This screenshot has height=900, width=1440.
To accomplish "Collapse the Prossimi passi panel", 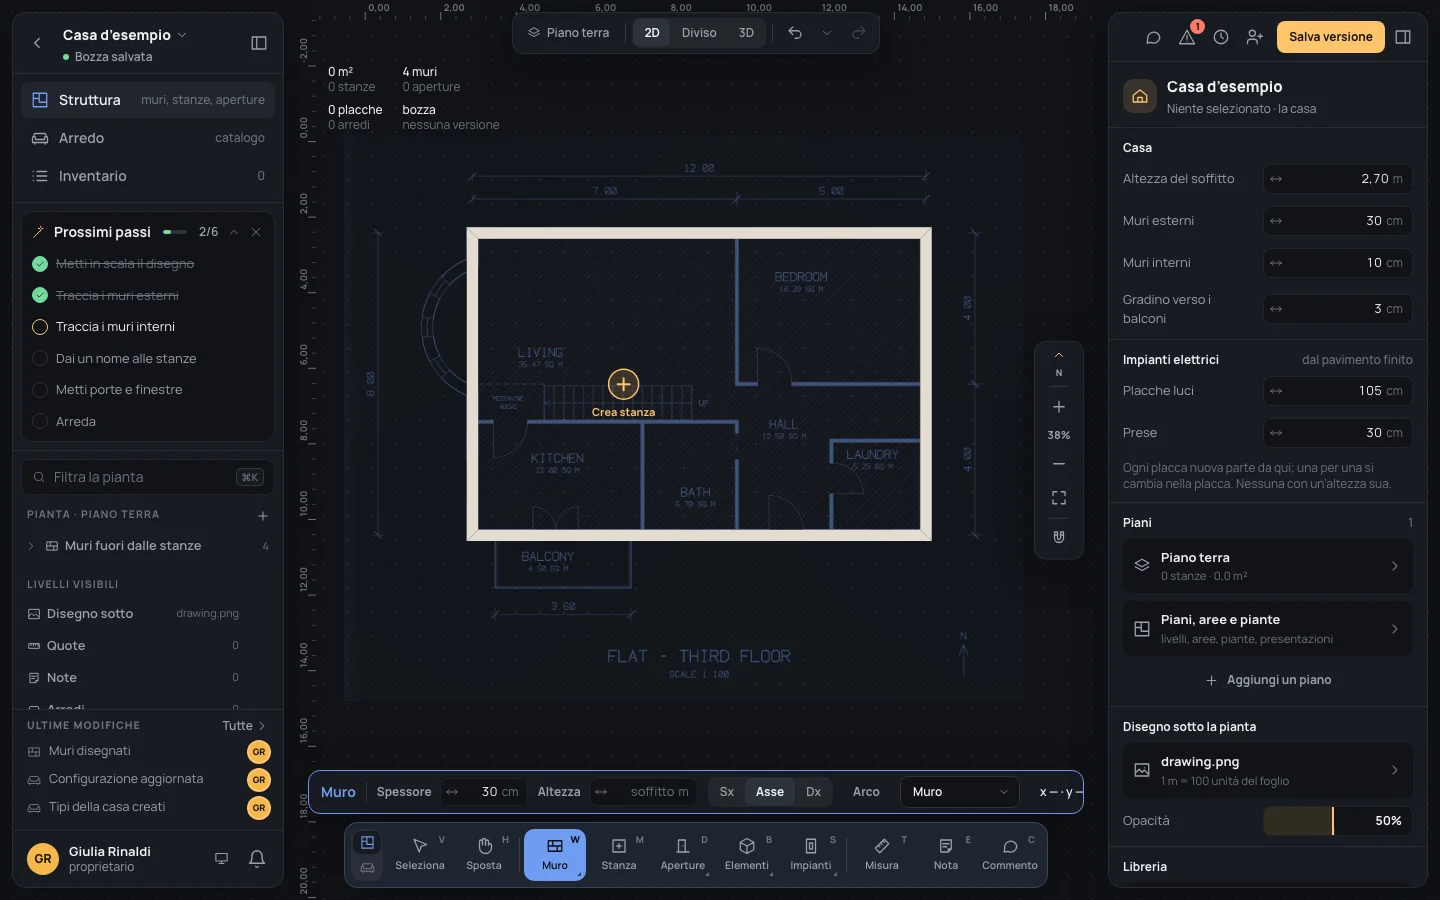I will [234, 232].
